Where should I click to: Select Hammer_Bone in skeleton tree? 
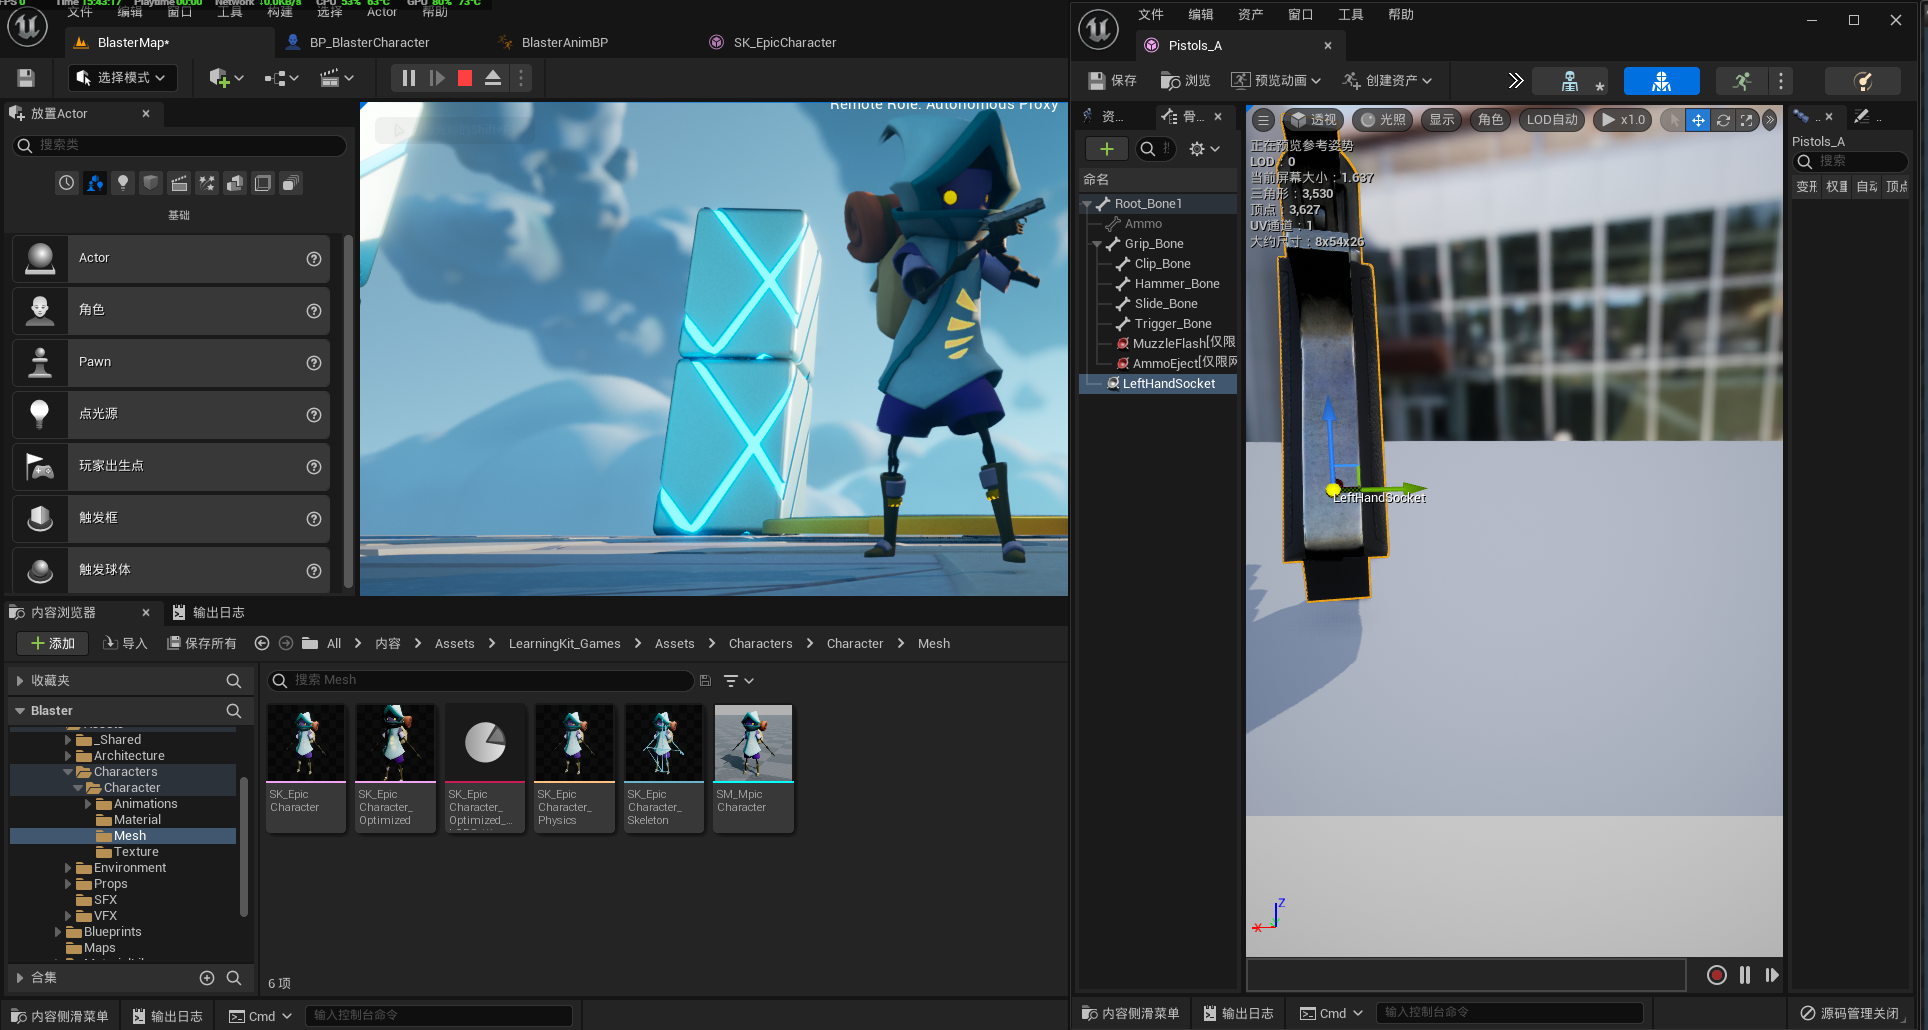point(1176,284)
